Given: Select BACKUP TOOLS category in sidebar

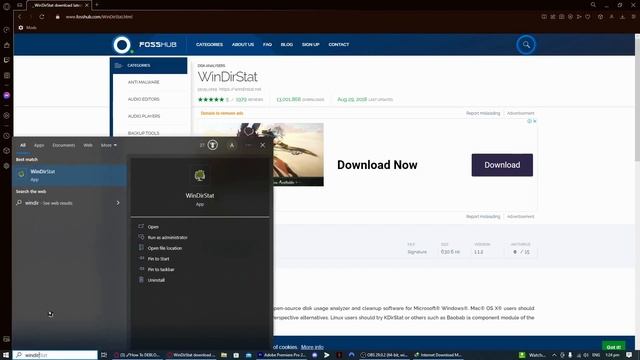Looking at the screenshot, I should coord(144,133).
